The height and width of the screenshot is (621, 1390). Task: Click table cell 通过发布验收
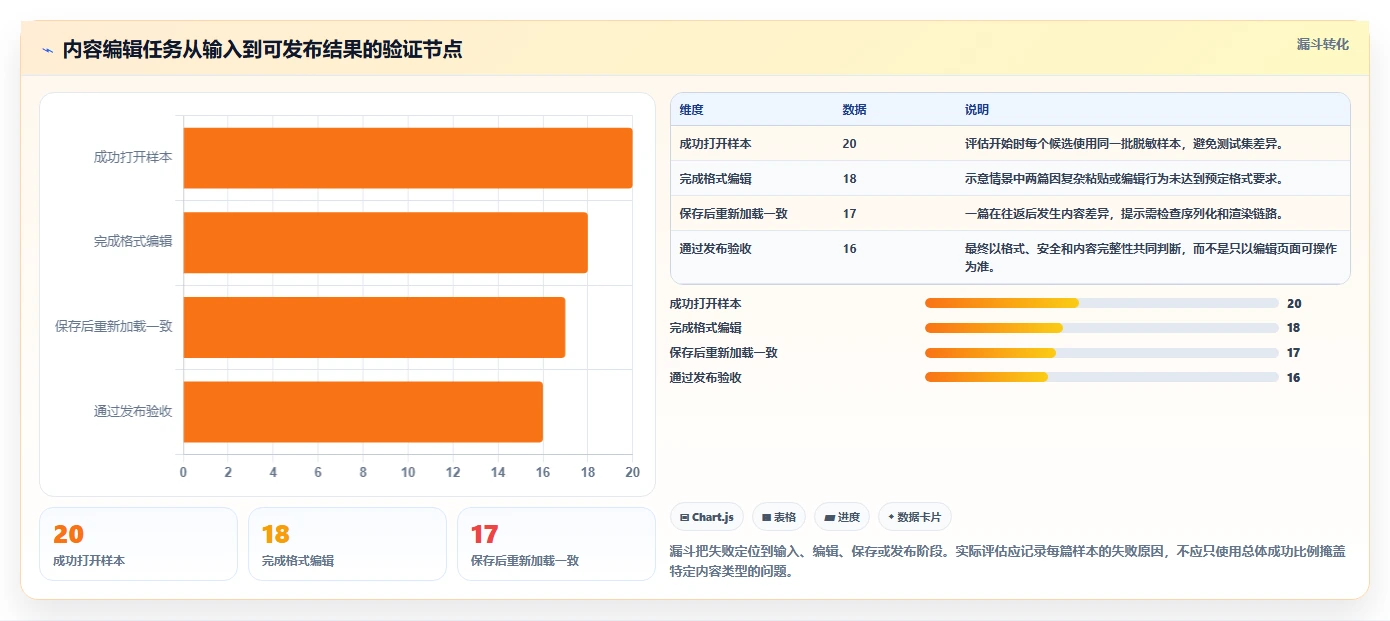pyautogui.click(x=715, y=248)
